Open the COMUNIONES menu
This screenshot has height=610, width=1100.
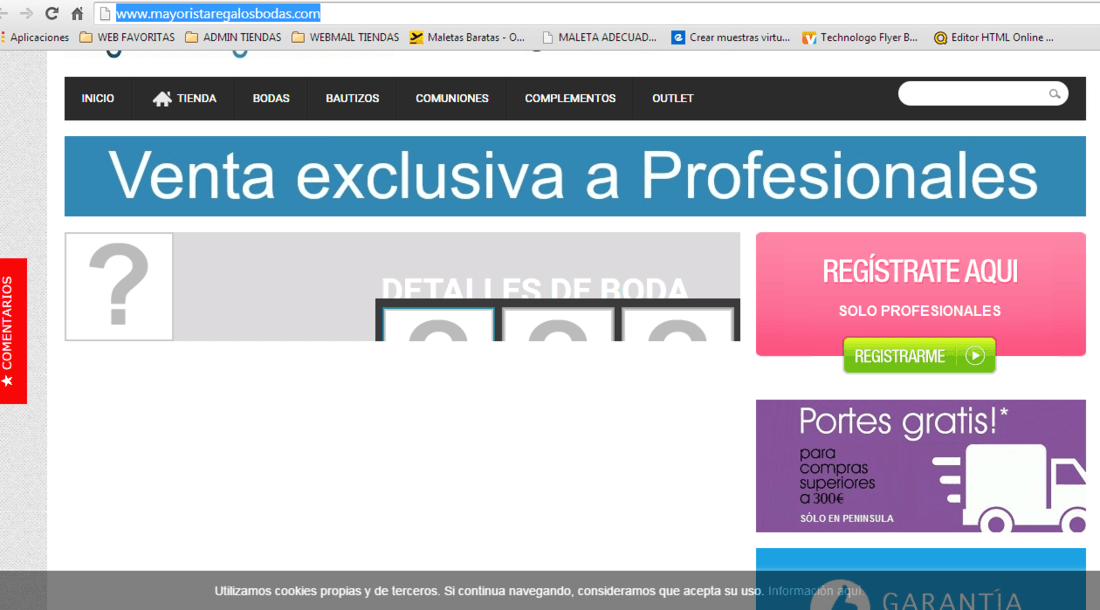(452, 98)
